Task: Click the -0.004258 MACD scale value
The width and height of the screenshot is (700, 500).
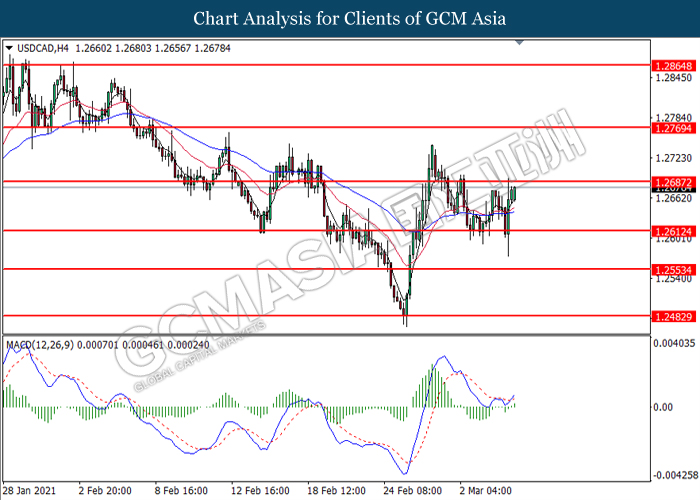Action: point(671,475)
